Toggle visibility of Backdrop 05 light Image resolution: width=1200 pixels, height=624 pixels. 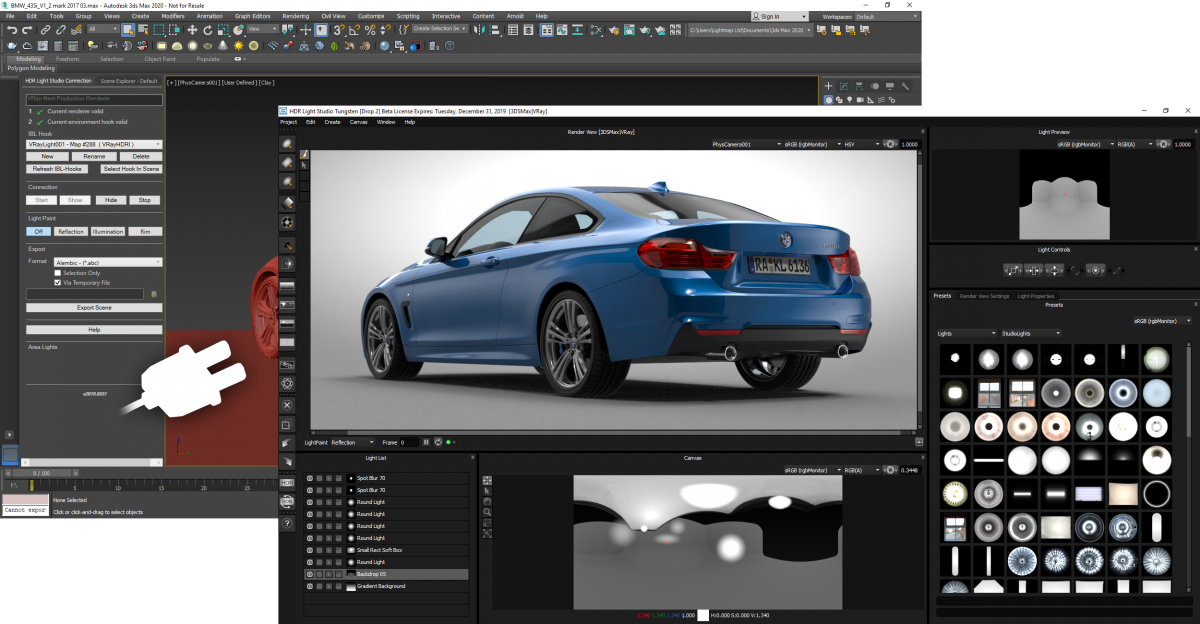tap(309, 574)
